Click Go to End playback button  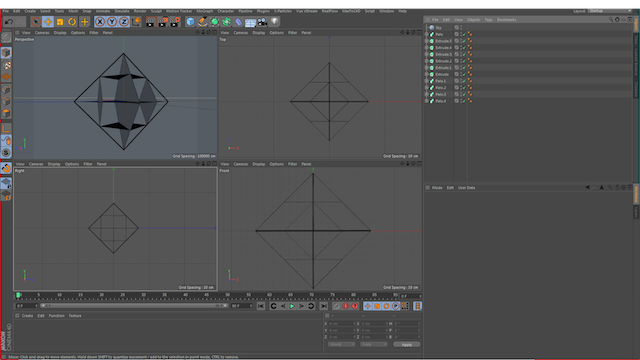(x=323, y=306)
